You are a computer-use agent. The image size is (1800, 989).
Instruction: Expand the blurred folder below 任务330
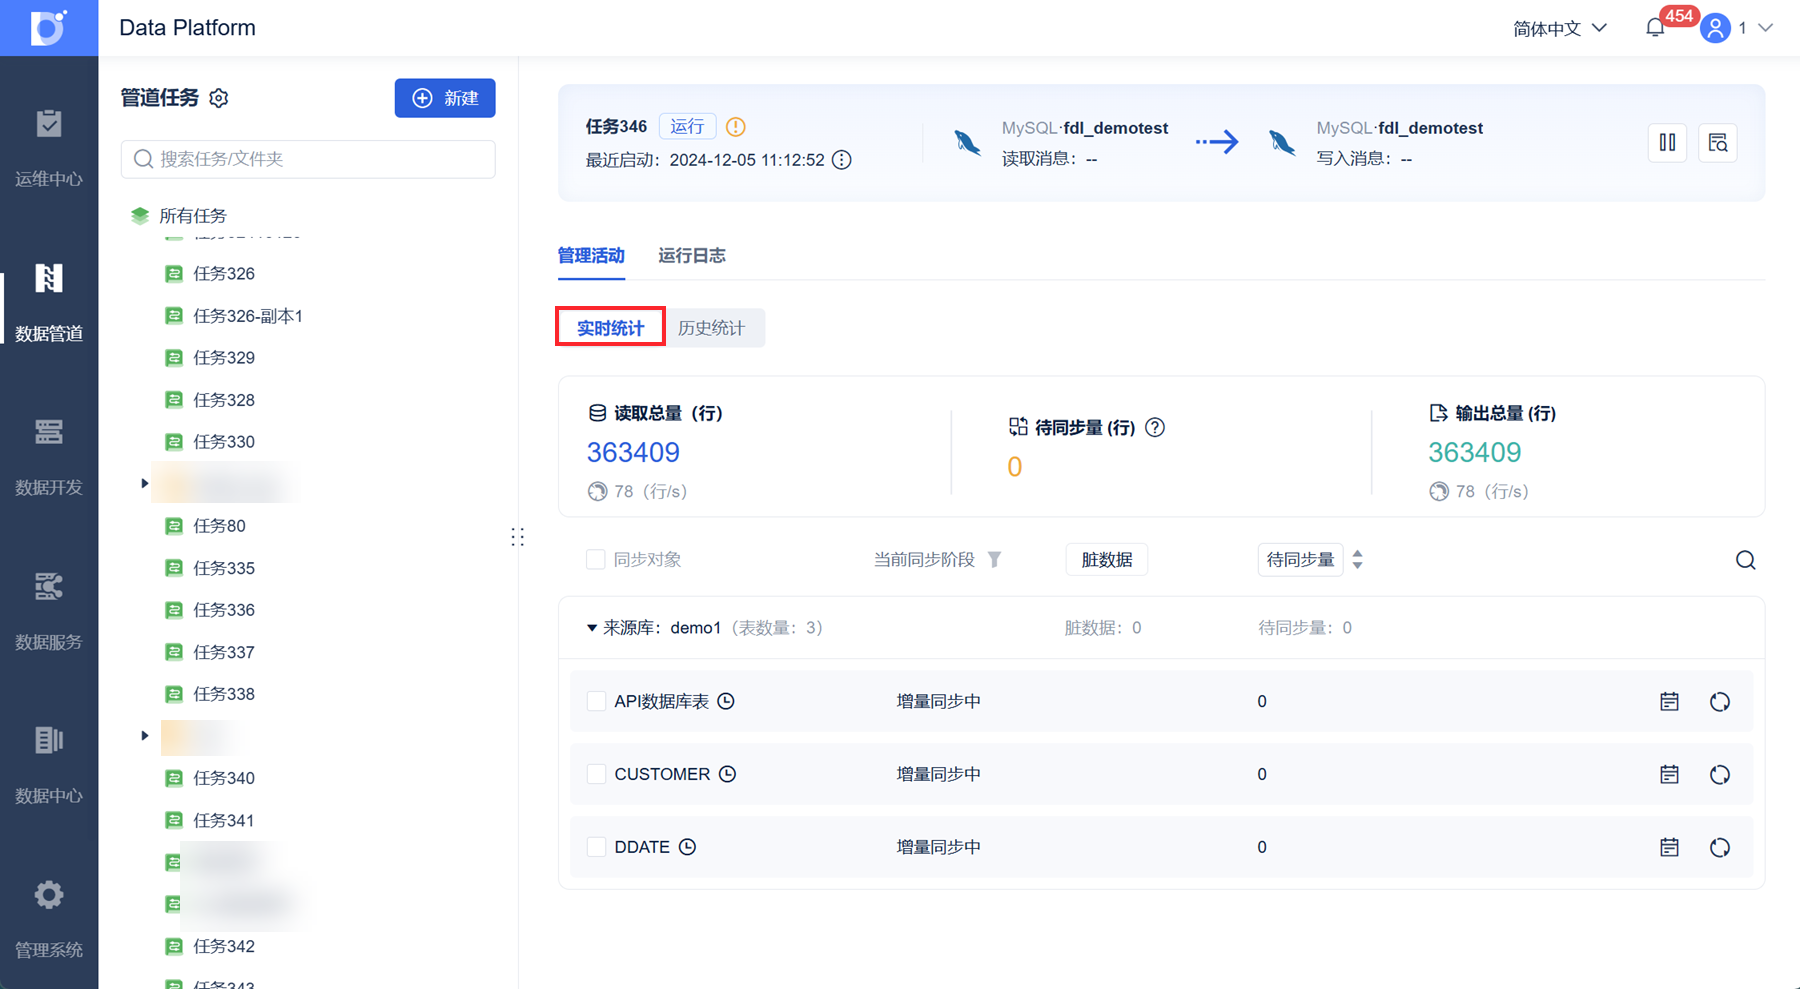145,484
